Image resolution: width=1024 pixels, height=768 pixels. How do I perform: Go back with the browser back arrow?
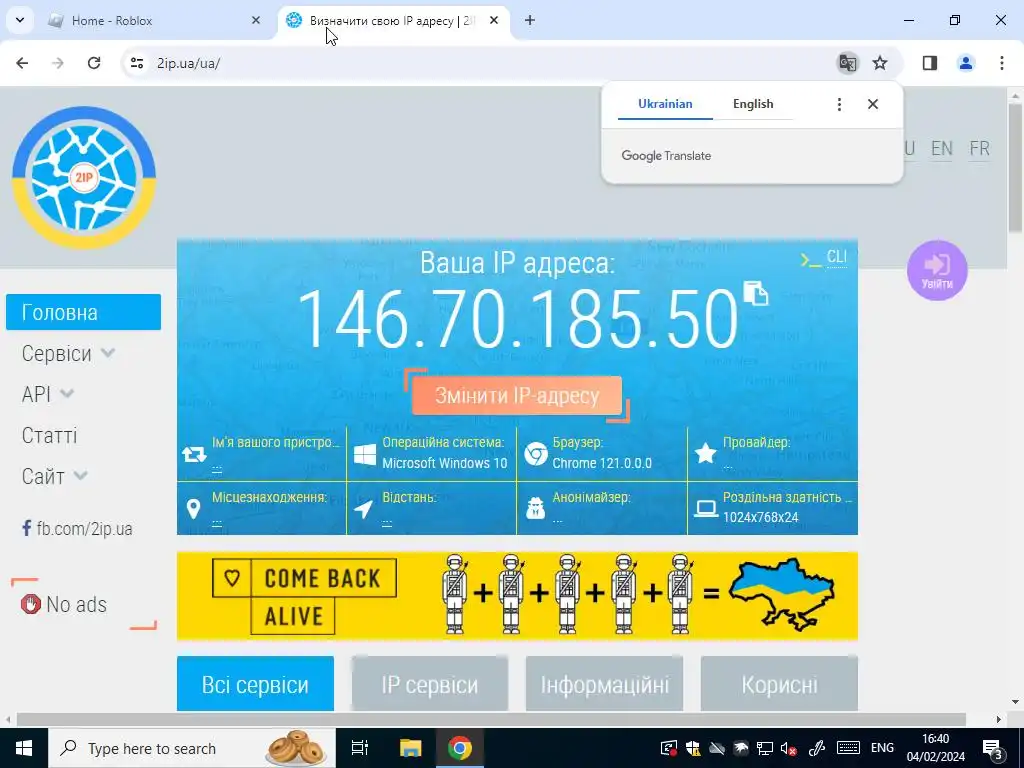point(22,63)
